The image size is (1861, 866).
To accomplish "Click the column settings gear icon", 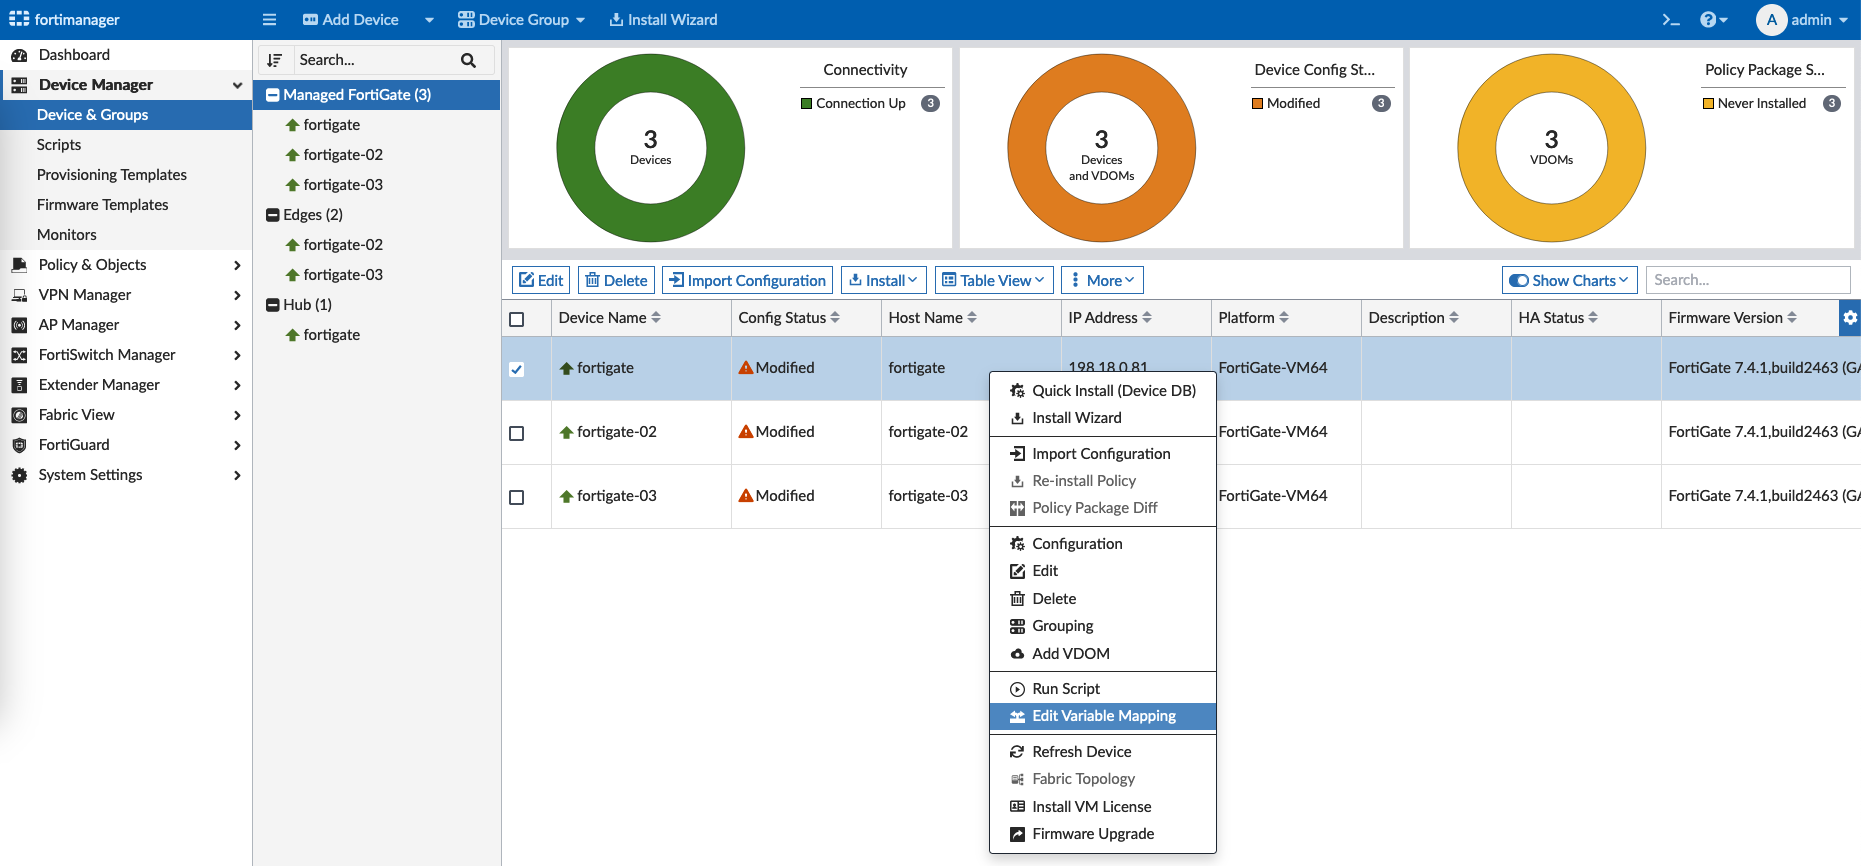I will tap(1850, 318).
